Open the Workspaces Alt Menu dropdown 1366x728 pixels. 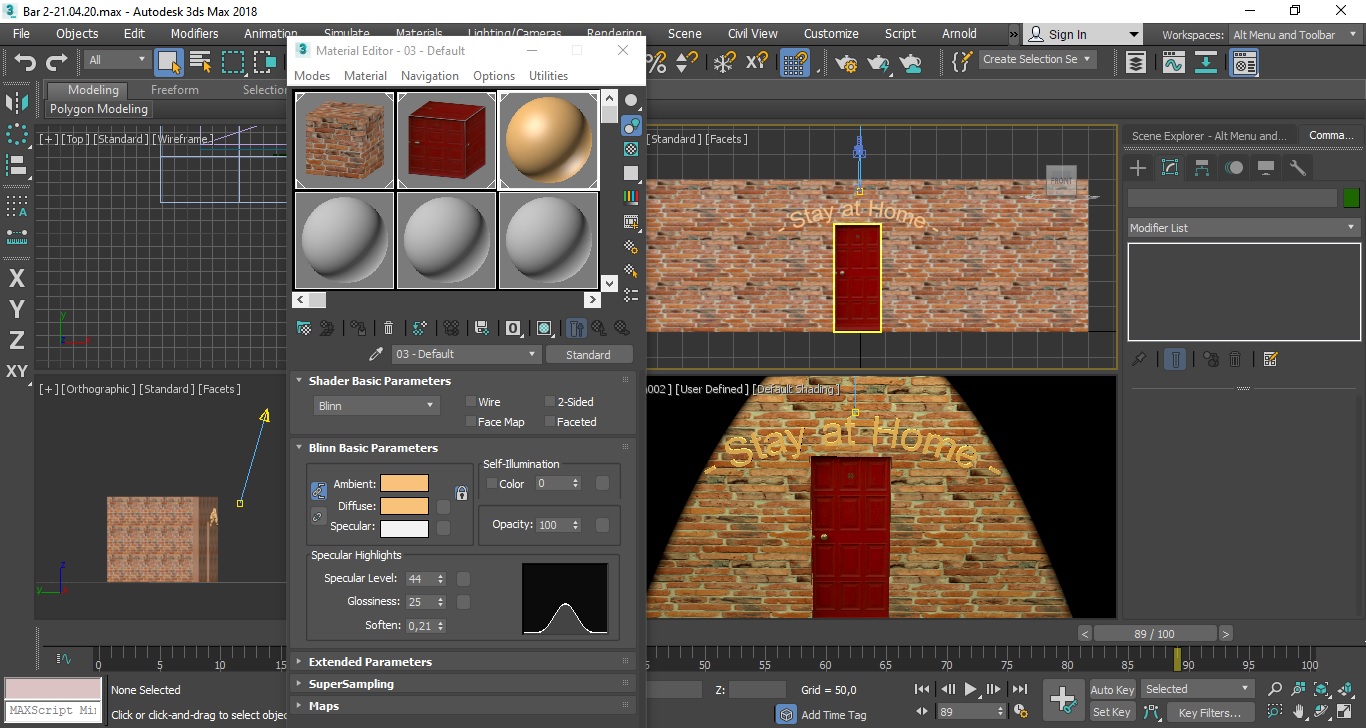tap(1294, 35)
